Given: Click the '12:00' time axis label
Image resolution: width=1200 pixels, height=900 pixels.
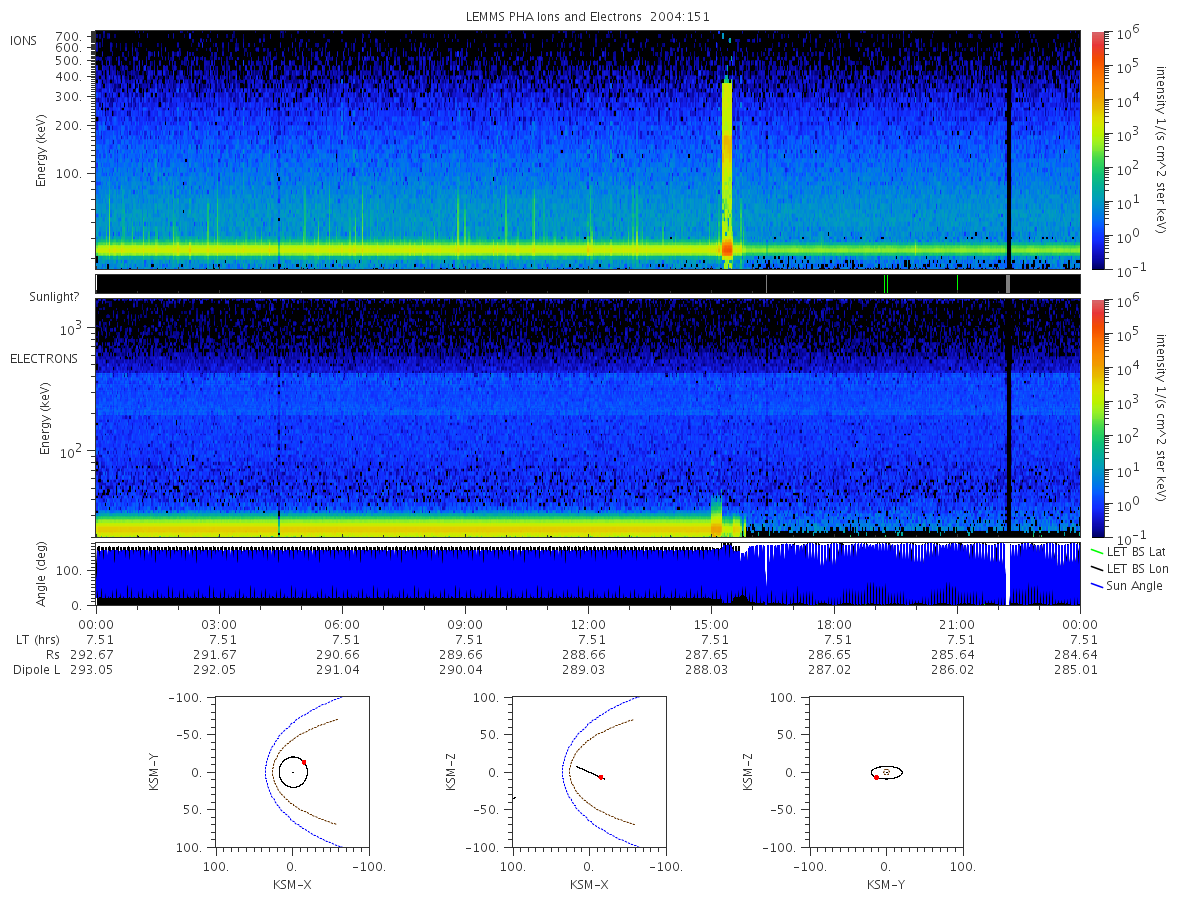Looking at the screenshot, I should (588, 624).
